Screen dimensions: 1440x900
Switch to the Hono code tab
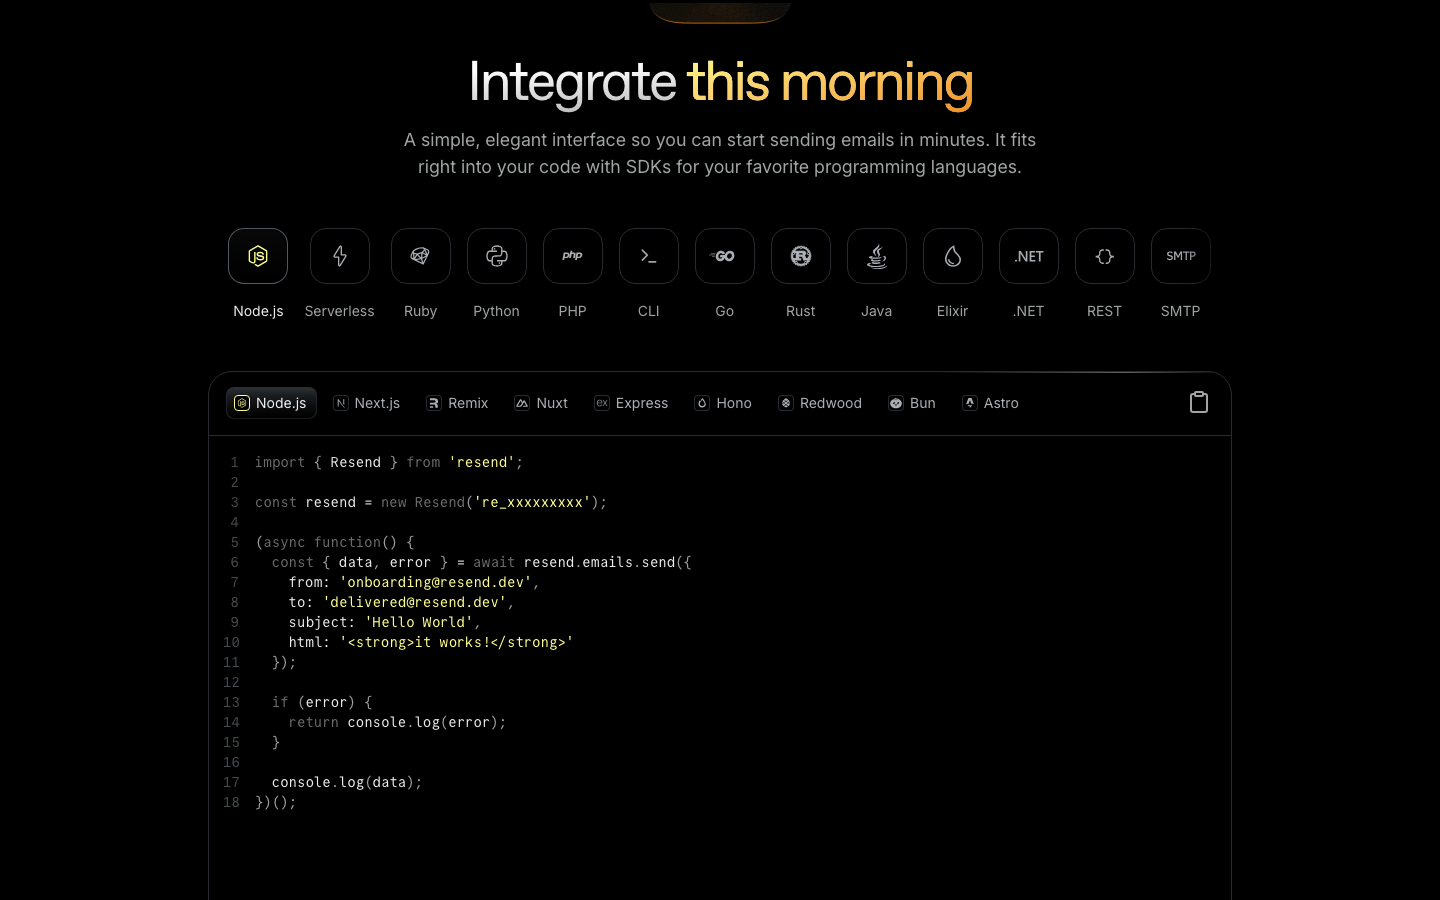click(x=723, y=403)
